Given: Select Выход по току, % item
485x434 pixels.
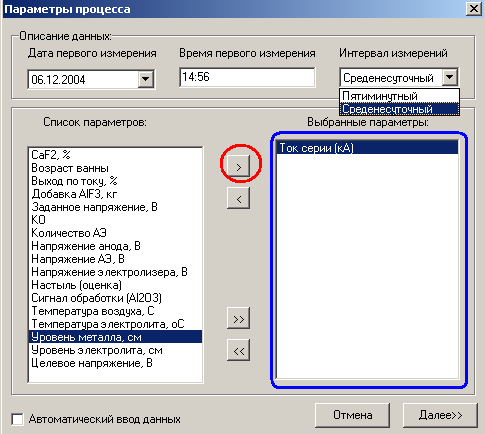Looking at the screenshot, I should tap(115, 181).
